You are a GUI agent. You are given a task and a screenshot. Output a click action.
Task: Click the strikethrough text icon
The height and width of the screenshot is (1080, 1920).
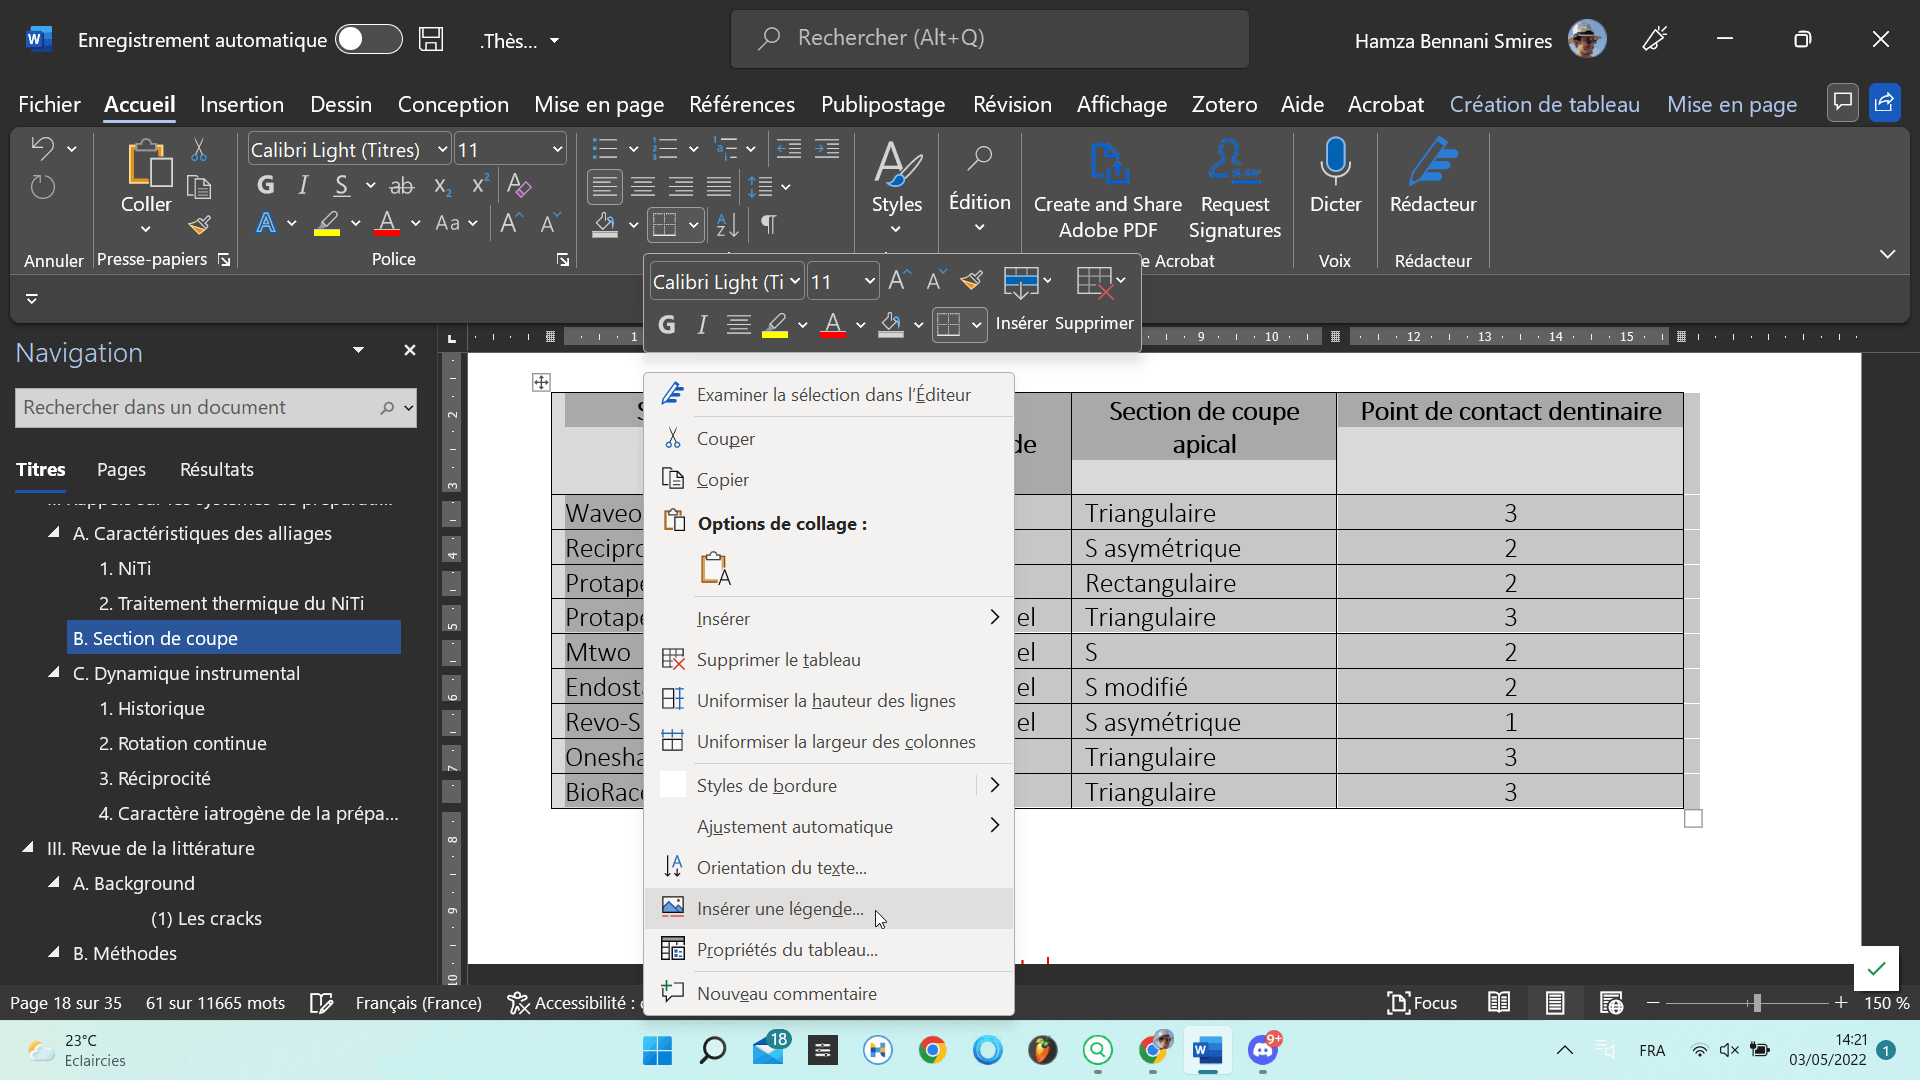[x=401, y=186]
